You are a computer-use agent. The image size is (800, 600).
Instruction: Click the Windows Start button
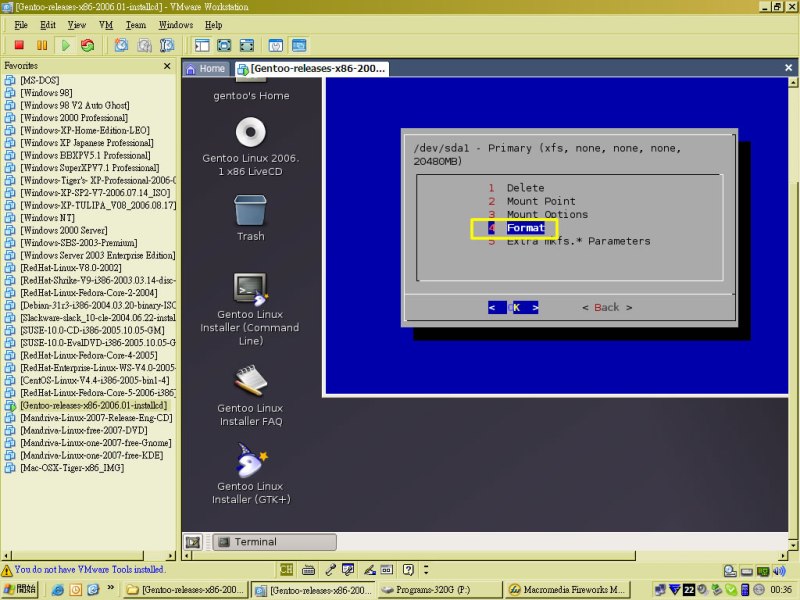(20, 589)
